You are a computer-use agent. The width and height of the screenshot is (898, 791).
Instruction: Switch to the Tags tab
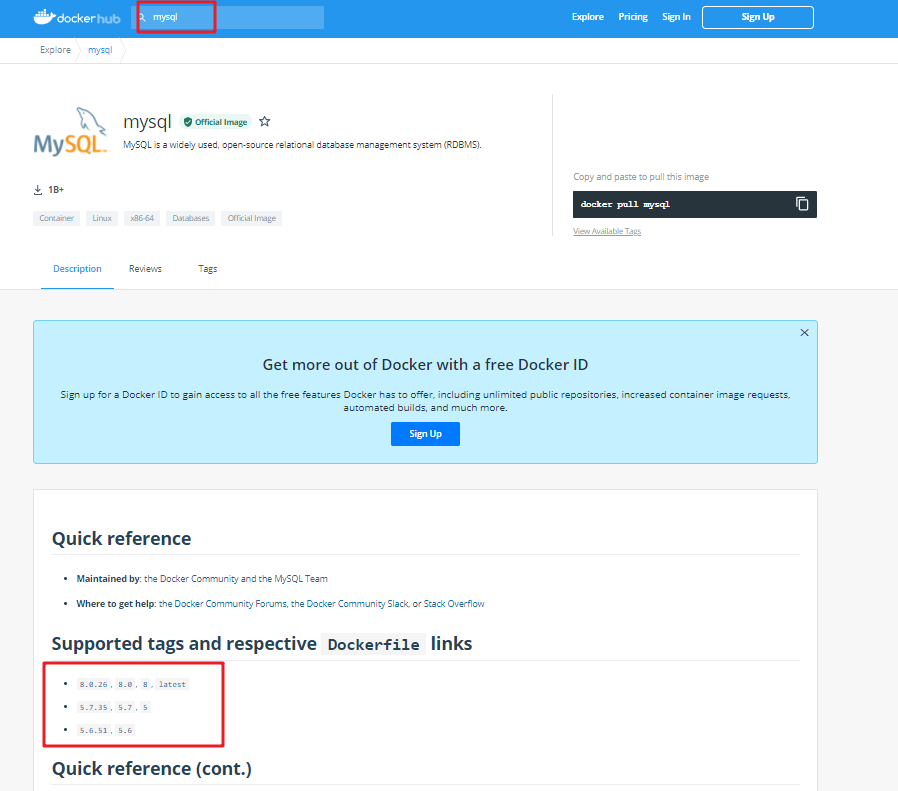[207, 269]
